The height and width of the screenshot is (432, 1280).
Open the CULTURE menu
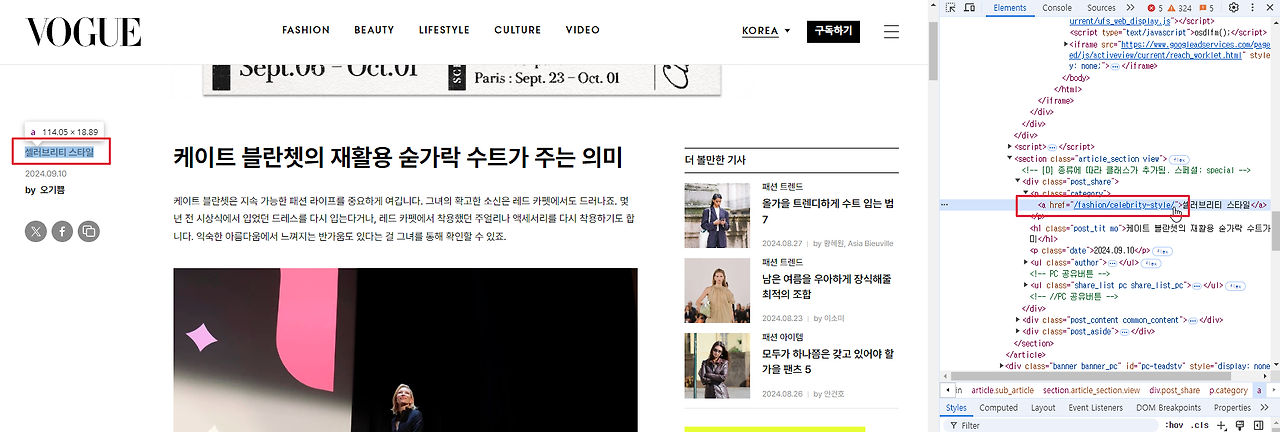point(518,30)
